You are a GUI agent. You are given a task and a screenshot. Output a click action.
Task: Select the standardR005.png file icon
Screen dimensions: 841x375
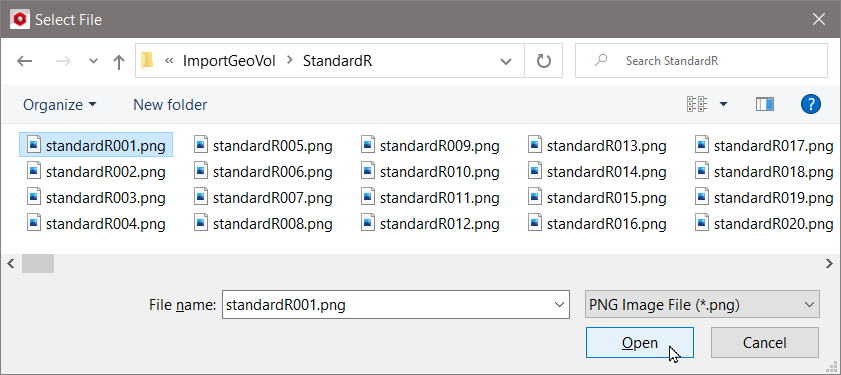201,145
